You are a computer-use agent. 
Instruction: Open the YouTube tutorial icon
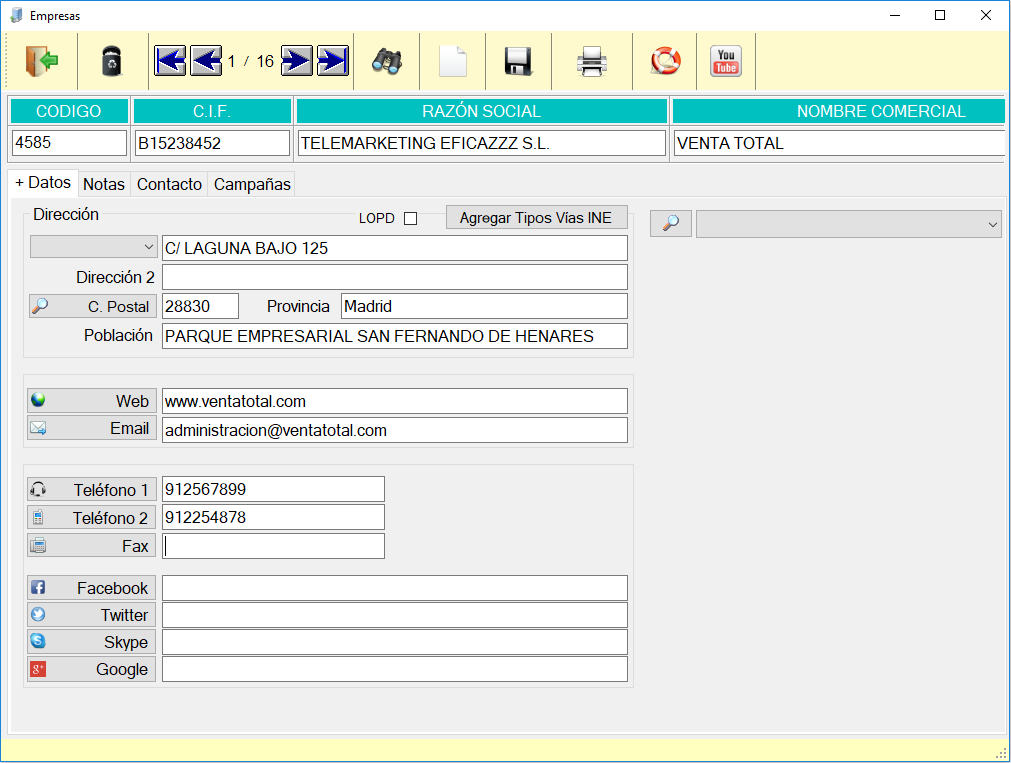pyautogui.click(x=726, y=61)
